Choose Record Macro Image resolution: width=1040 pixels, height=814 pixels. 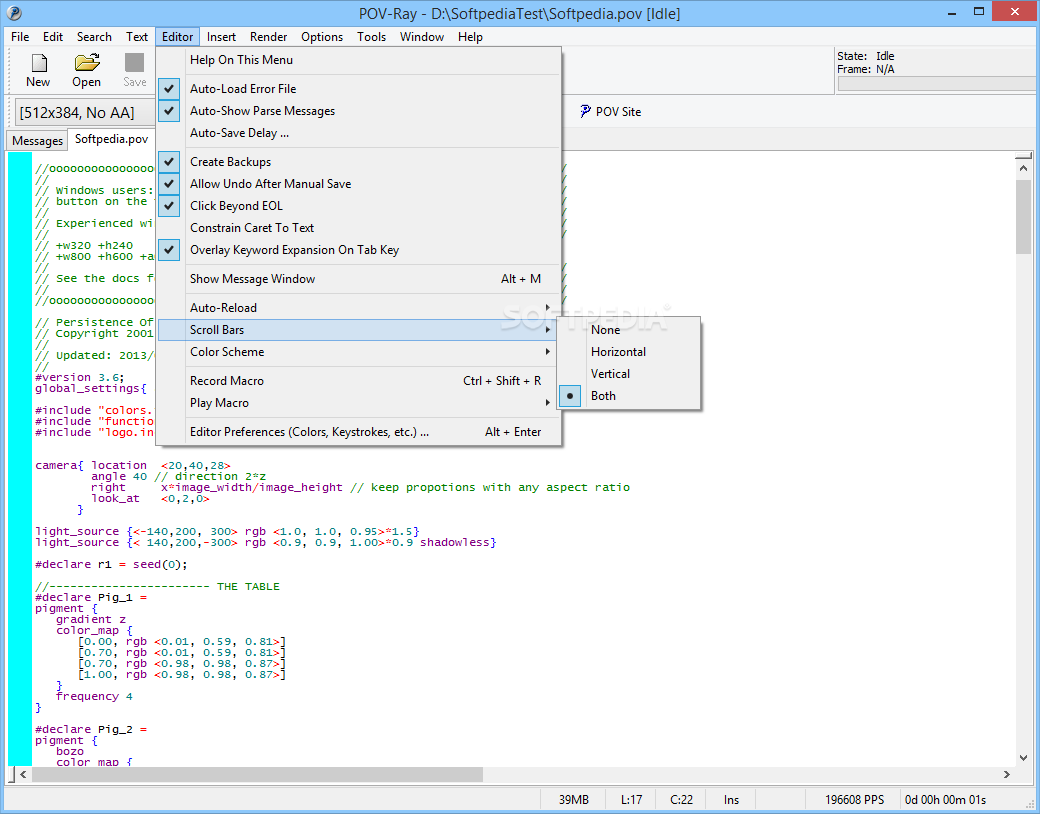coord(359,381)
